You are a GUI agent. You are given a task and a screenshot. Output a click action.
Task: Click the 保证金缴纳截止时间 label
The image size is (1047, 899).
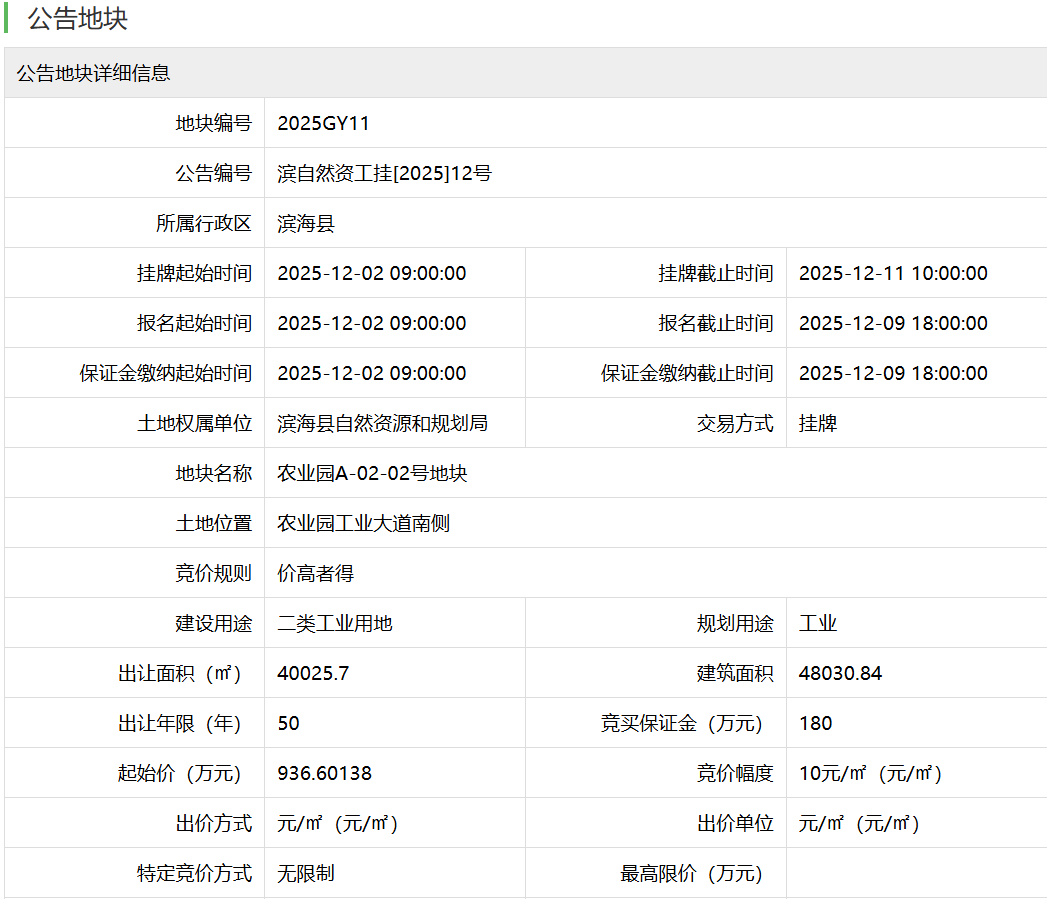pyautogui.click(x=686, y=373)
